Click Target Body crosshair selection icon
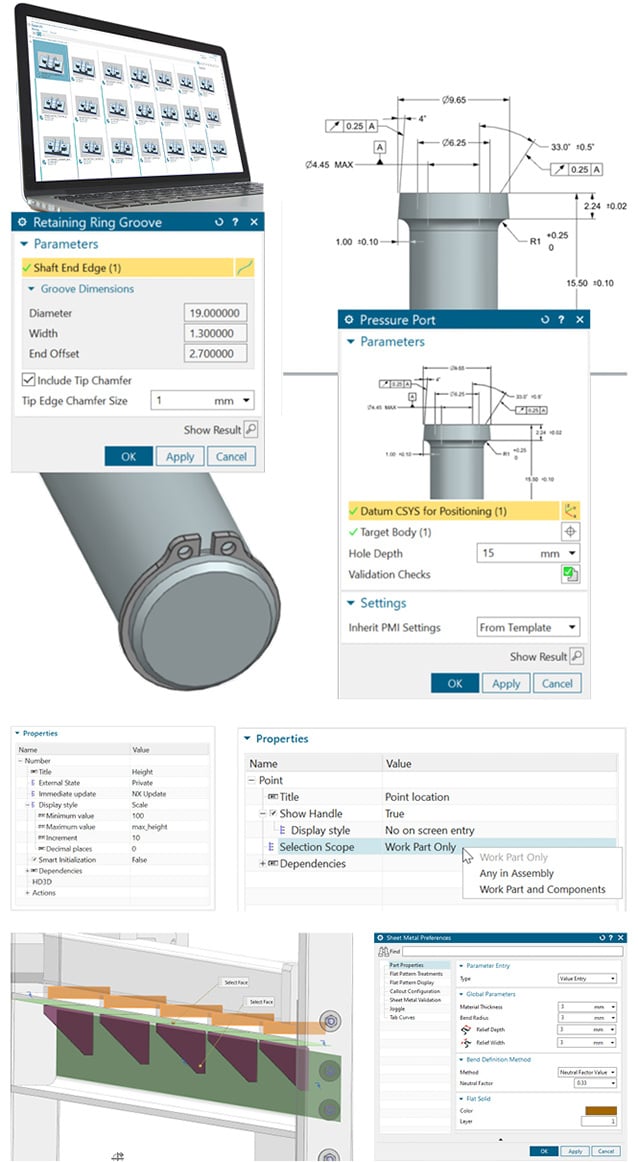This screenshot has height=1162, width=638. point(572,533)
